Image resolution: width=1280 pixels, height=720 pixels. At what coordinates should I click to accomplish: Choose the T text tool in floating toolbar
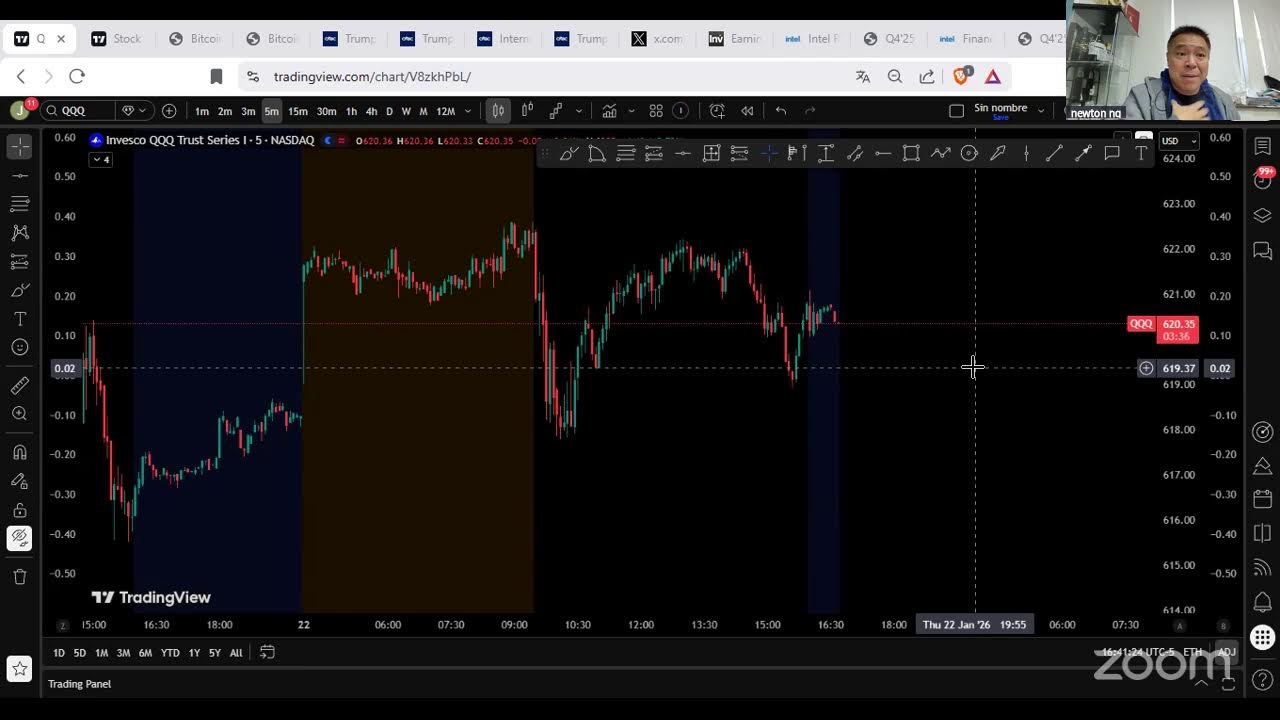pos(1141,153)
